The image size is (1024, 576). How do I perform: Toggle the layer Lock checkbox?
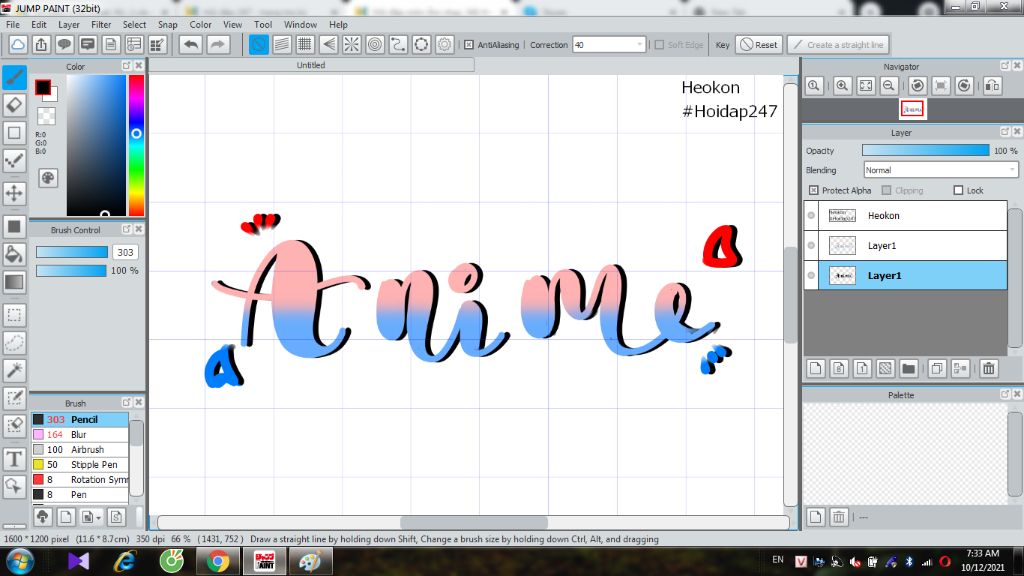(x=958, y=190)
